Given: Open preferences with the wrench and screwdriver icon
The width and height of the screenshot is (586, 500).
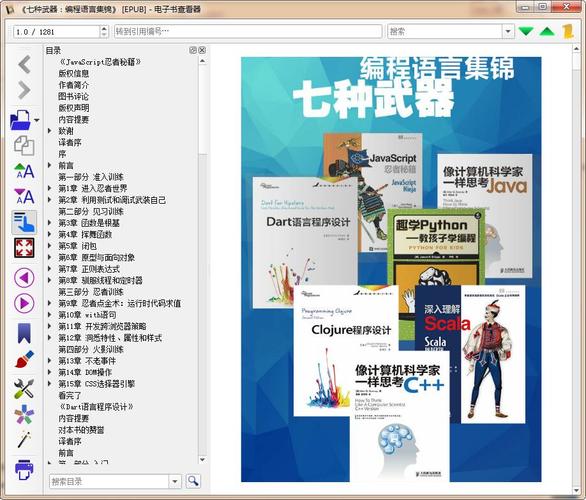Looking at the screenshot, I should (24, 389).
